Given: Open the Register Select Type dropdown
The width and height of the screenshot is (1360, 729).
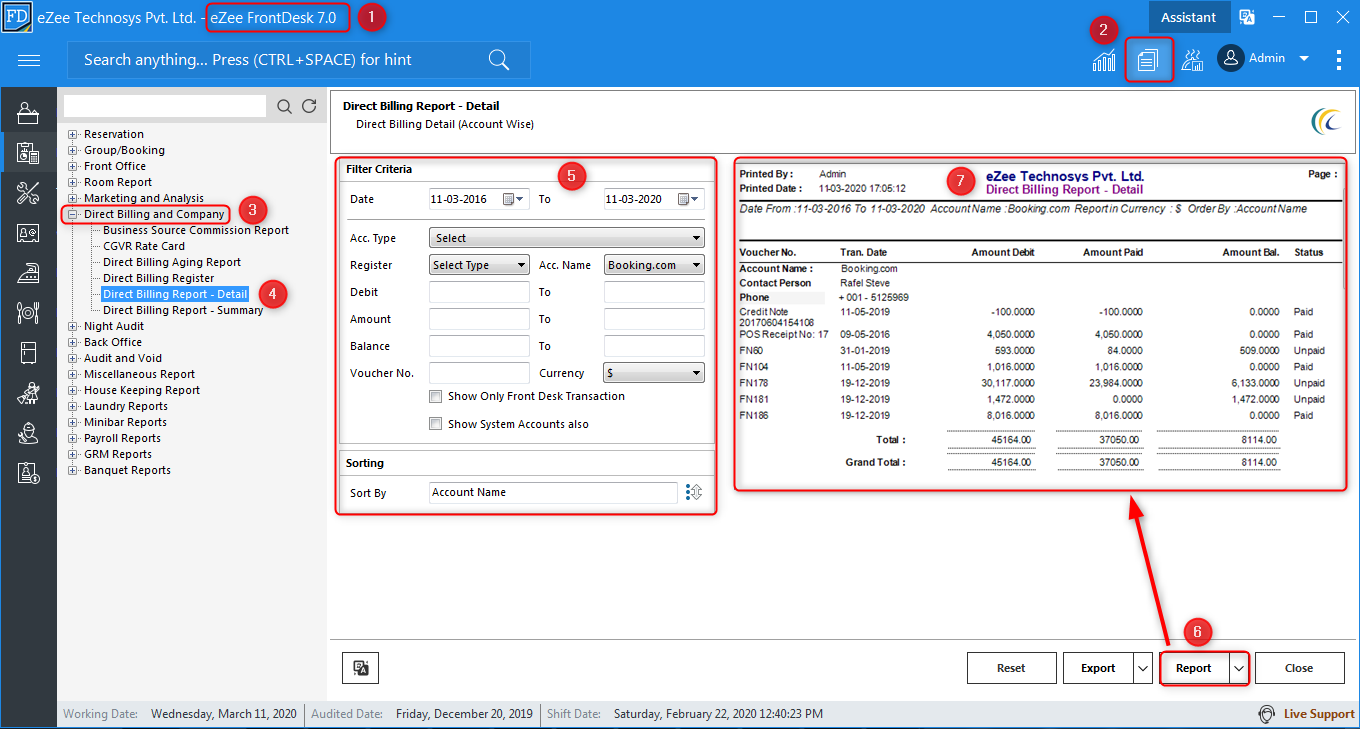Looking at the screenshot, I should pos(479,265).
